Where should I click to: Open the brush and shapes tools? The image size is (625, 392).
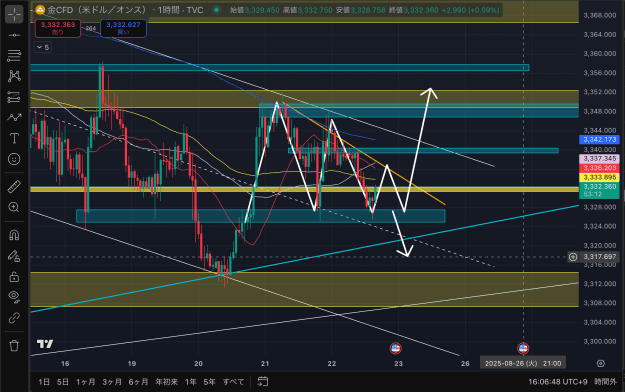(x=14, y=118)
